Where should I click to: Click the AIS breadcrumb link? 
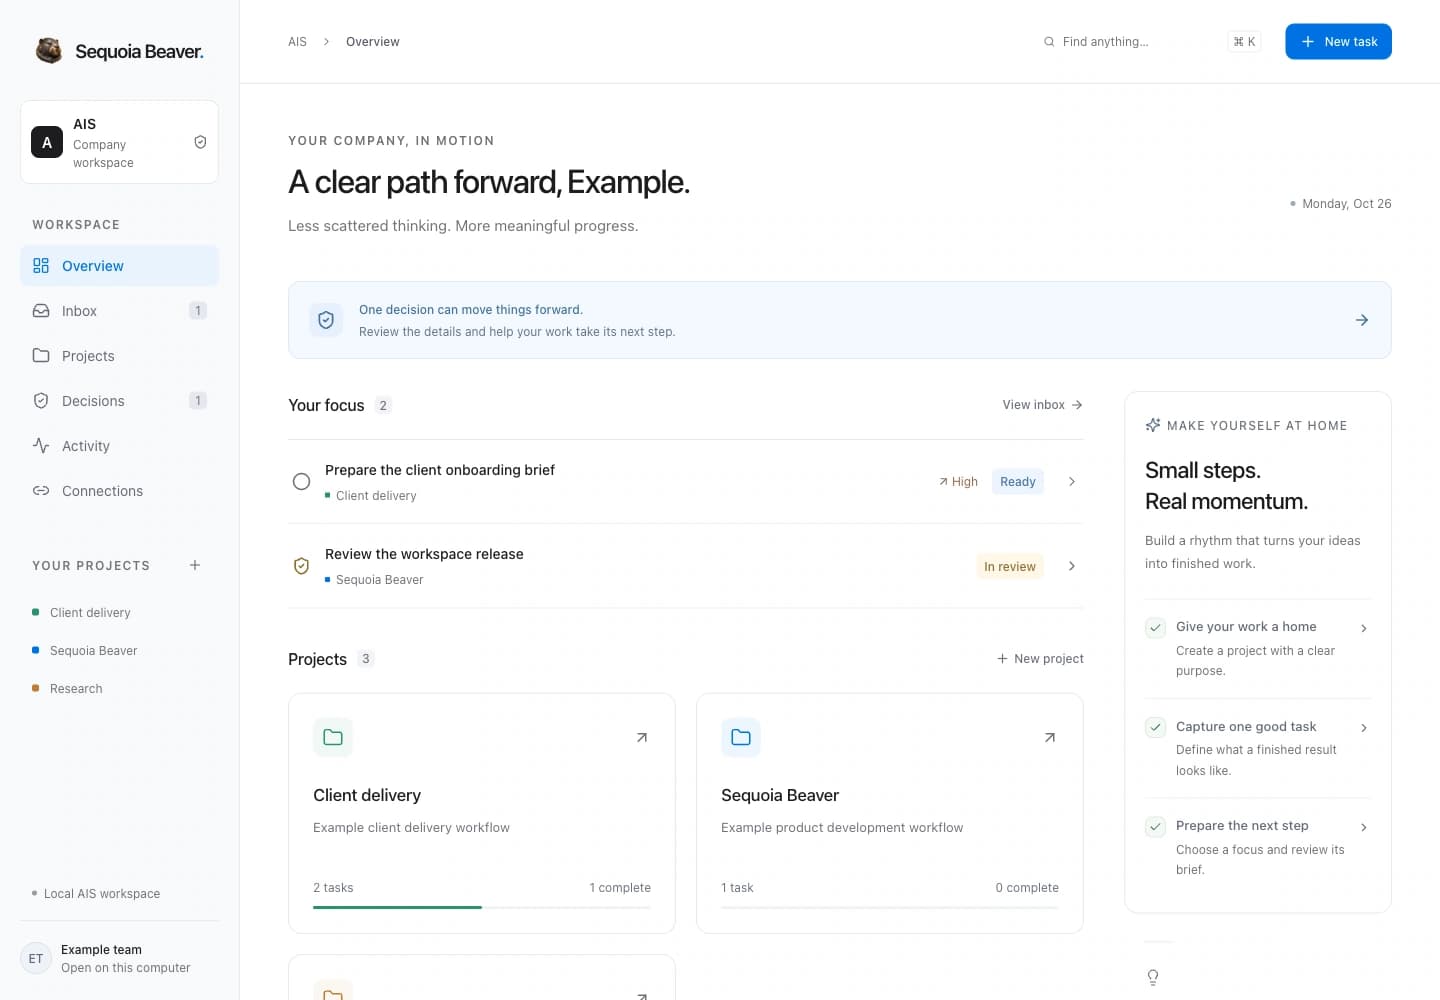coord(297,42)
